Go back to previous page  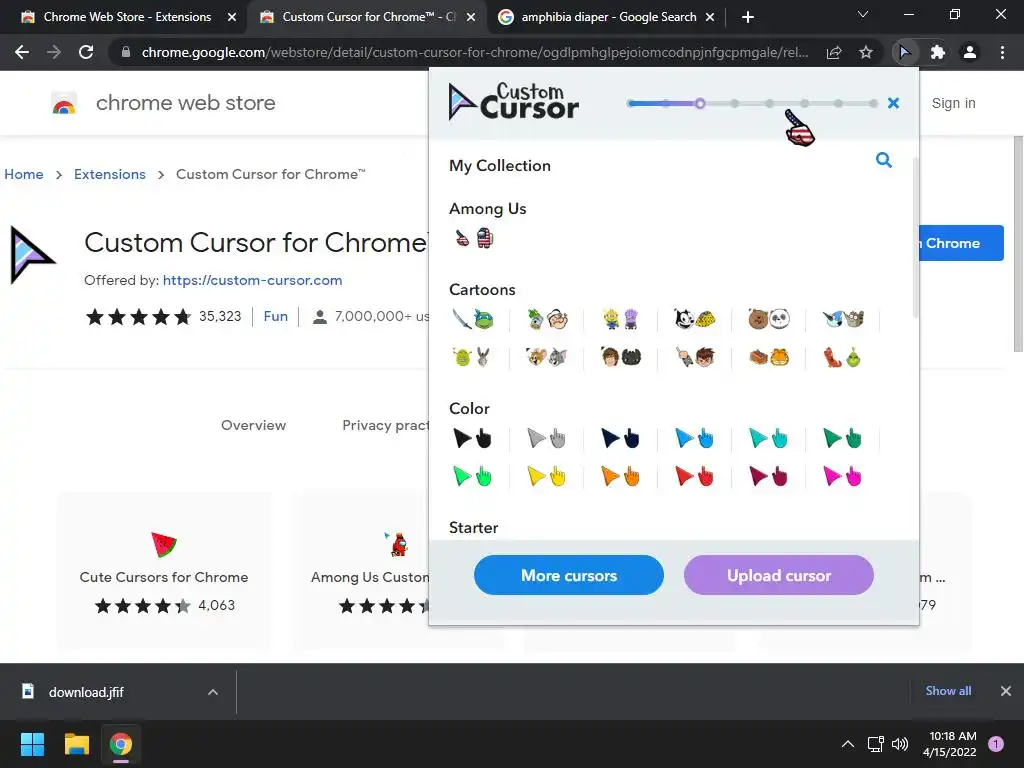(22, 52)
